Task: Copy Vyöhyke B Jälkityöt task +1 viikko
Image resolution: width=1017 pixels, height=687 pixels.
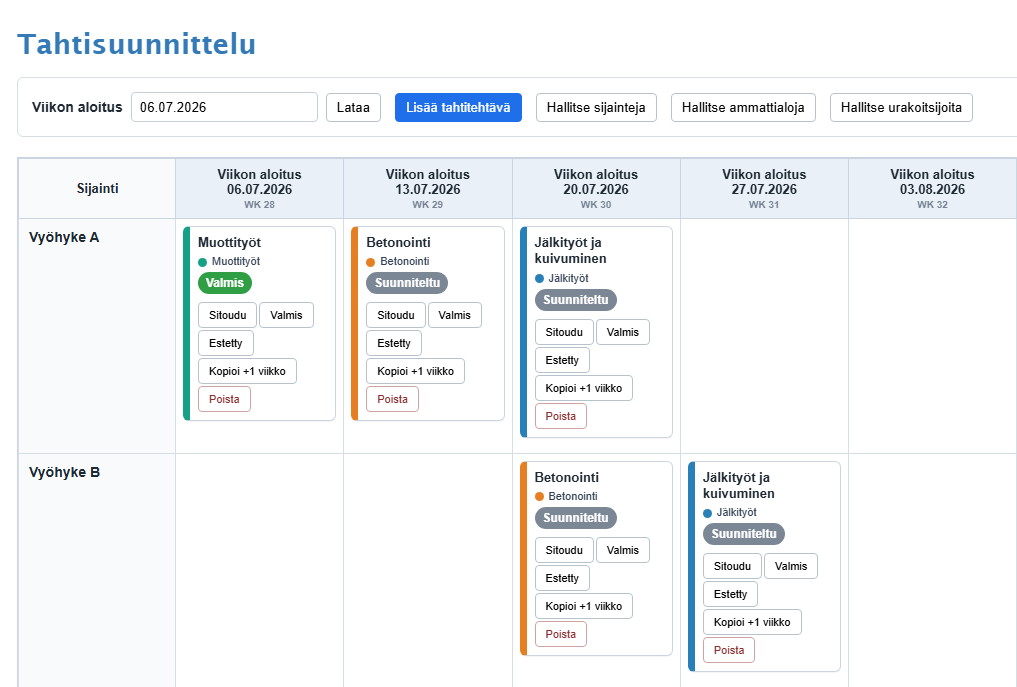Action: click(x=752, y=622)
